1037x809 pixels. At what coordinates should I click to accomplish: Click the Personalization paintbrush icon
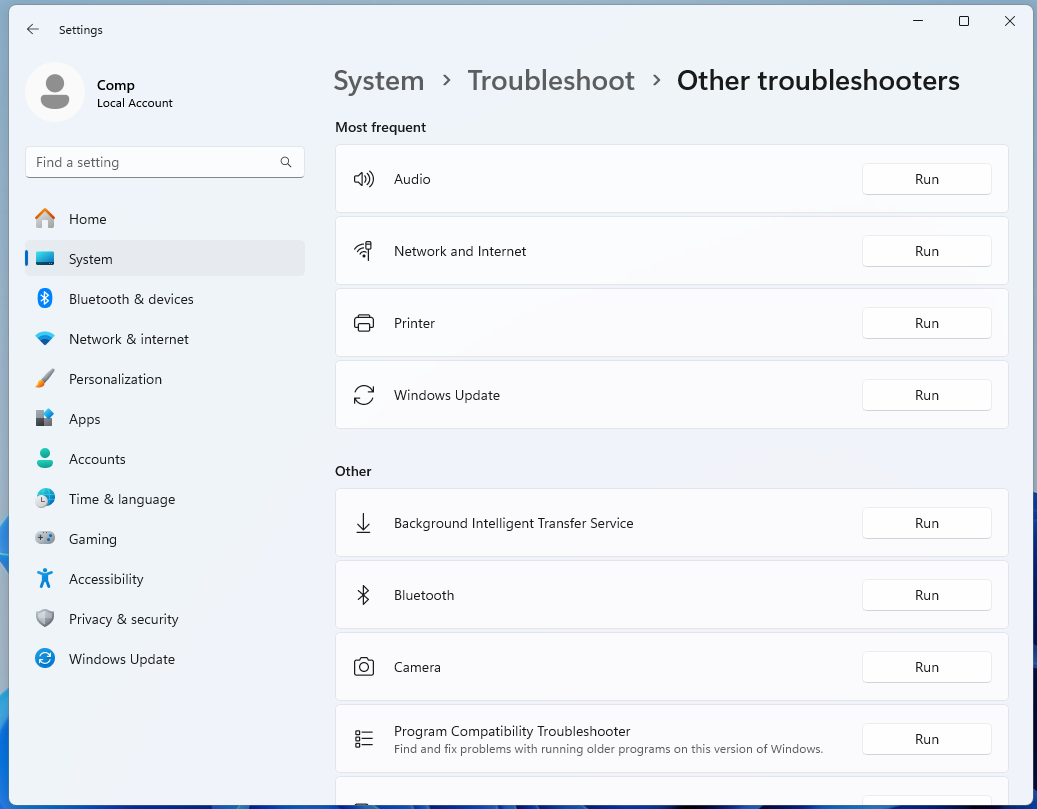coord(45,378)
